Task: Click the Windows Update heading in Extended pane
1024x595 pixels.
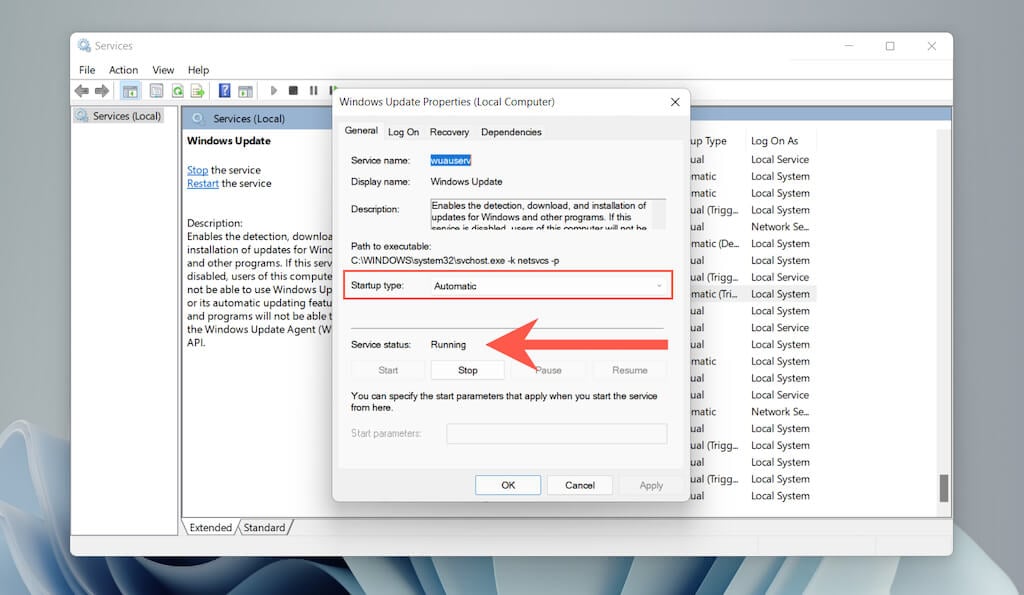Action: (229, 140)
